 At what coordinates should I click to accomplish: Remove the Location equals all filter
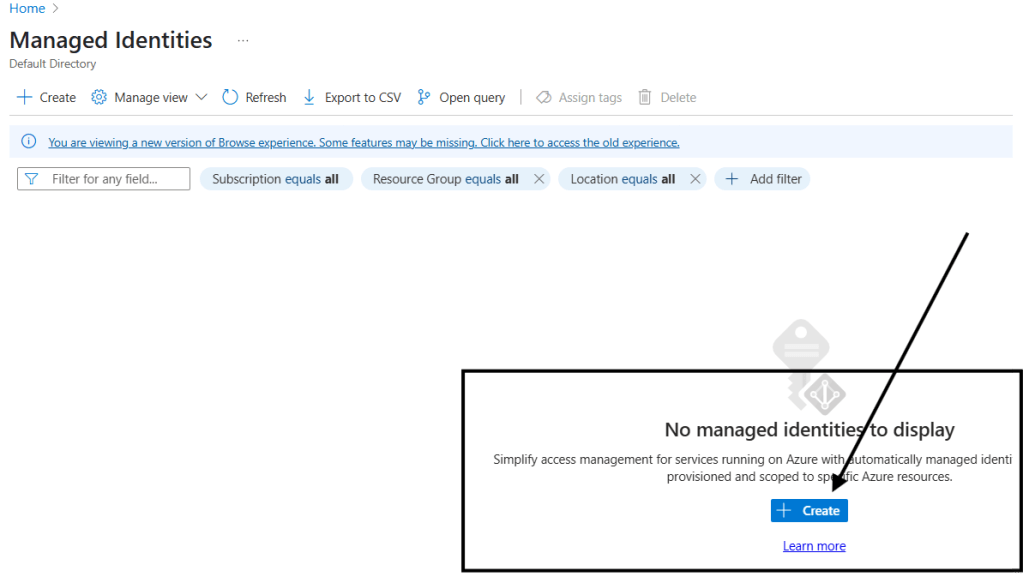[695, 179]
